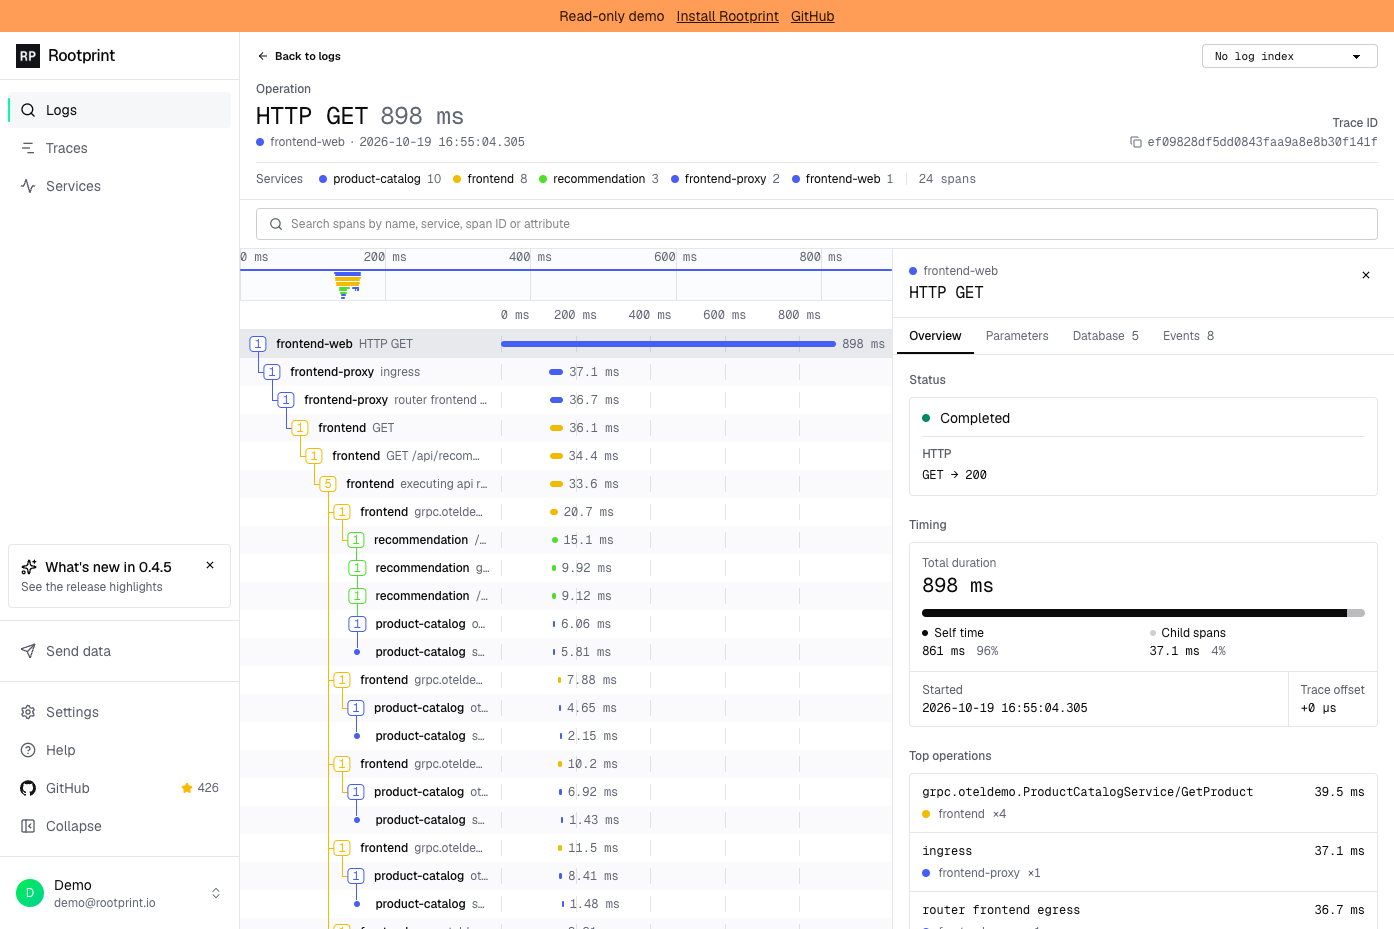This screenshot has height=929, width=1394.
Task: Copy the Trace ID using copy icon
Action: [x=1136, y=142]
